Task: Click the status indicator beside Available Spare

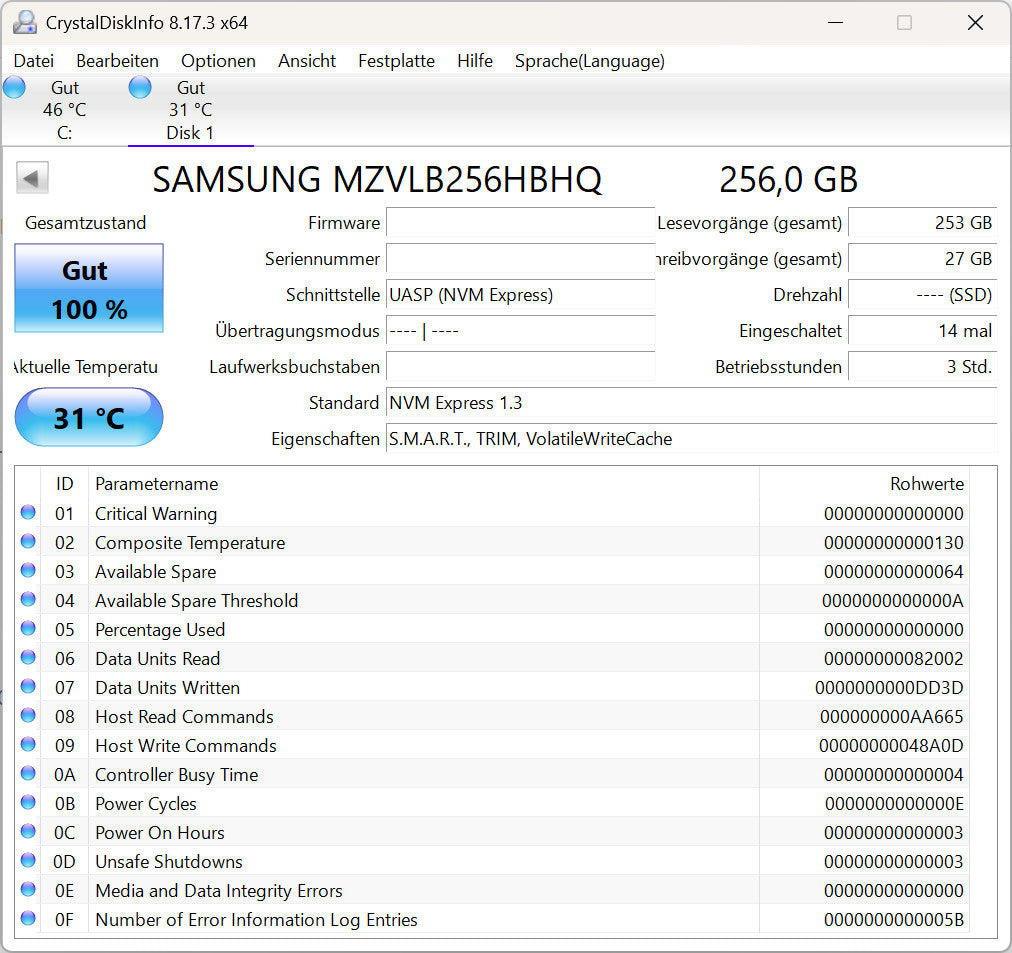Action: [x=29, y=571]
